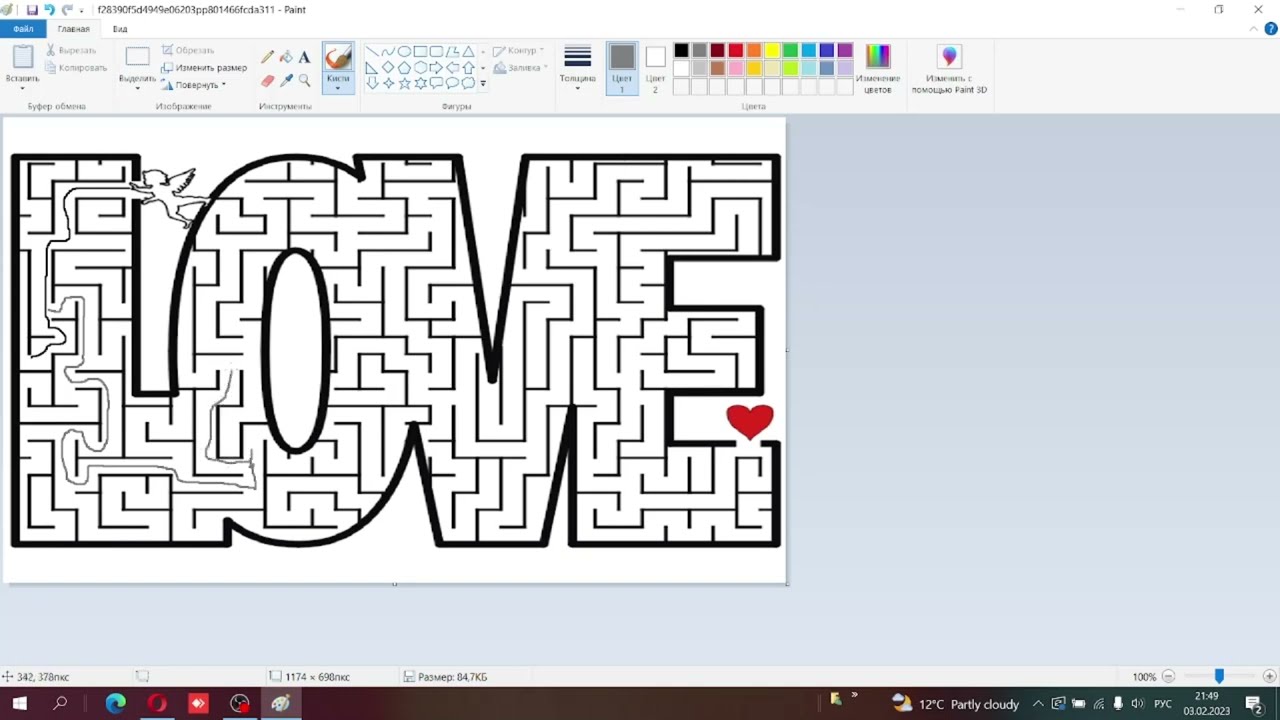Choose the Rounded rectangle shape
The height and width of the screenshot is (720, 1280).
[x=436, y=51]
